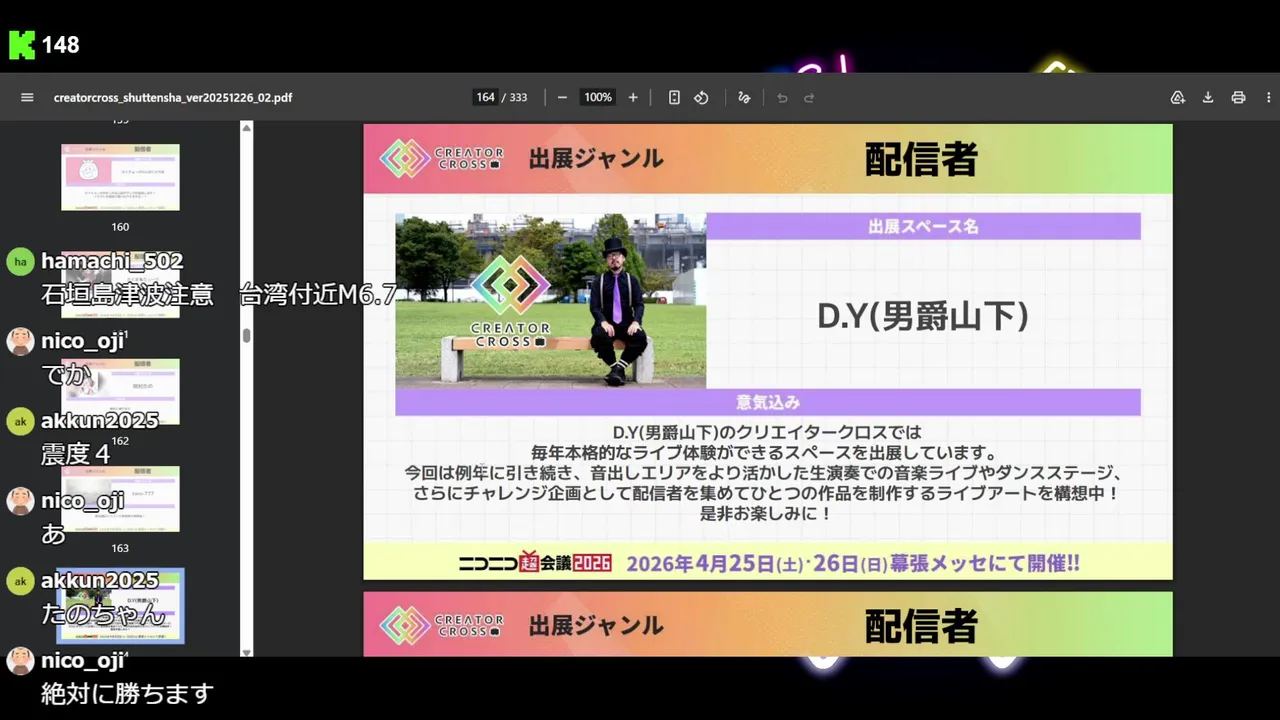This screenshot has width=1280, height=720.
Task: Click chat message たのちゃん
Action: coord(103,613)
